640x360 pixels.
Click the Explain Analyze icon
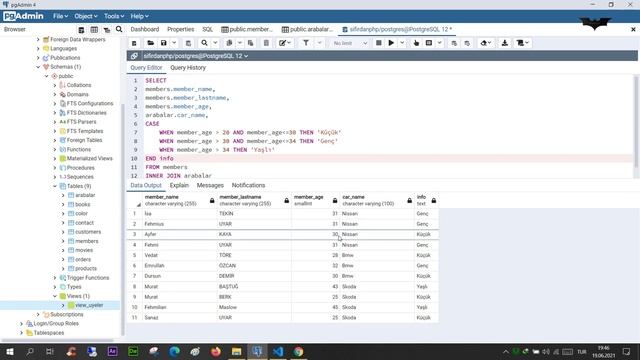[x=429, y=43]
